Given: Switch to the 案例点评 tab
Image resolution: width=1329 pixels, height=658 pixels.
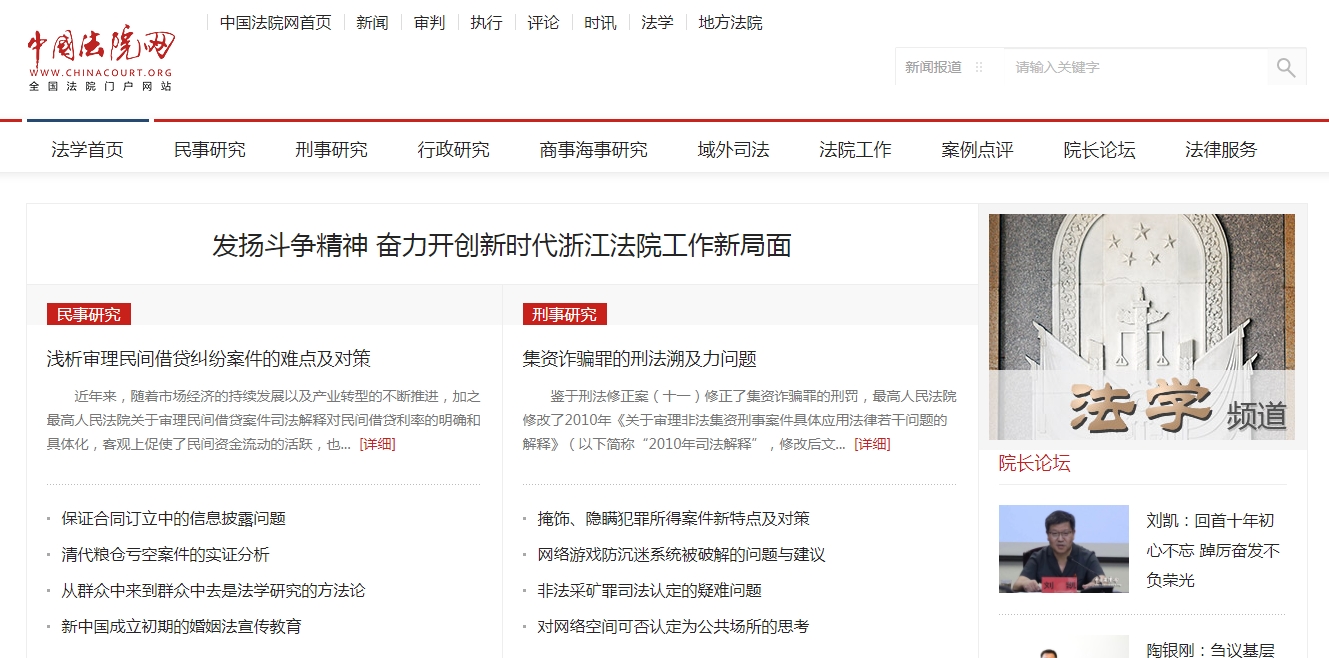Looking at the screenshot, I should 977,149.
